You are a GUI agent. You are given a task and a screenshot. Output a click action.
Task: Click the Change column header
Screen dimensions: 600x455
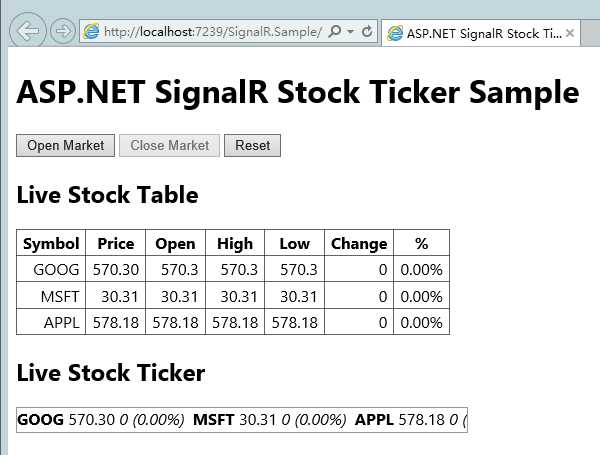tap(359, 243)
